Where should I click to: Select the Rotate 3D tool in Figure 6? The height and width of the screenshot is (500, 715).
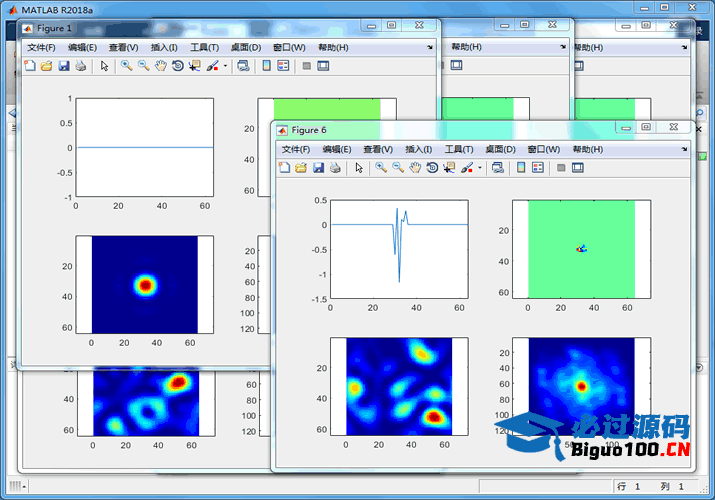coord(431,168)
